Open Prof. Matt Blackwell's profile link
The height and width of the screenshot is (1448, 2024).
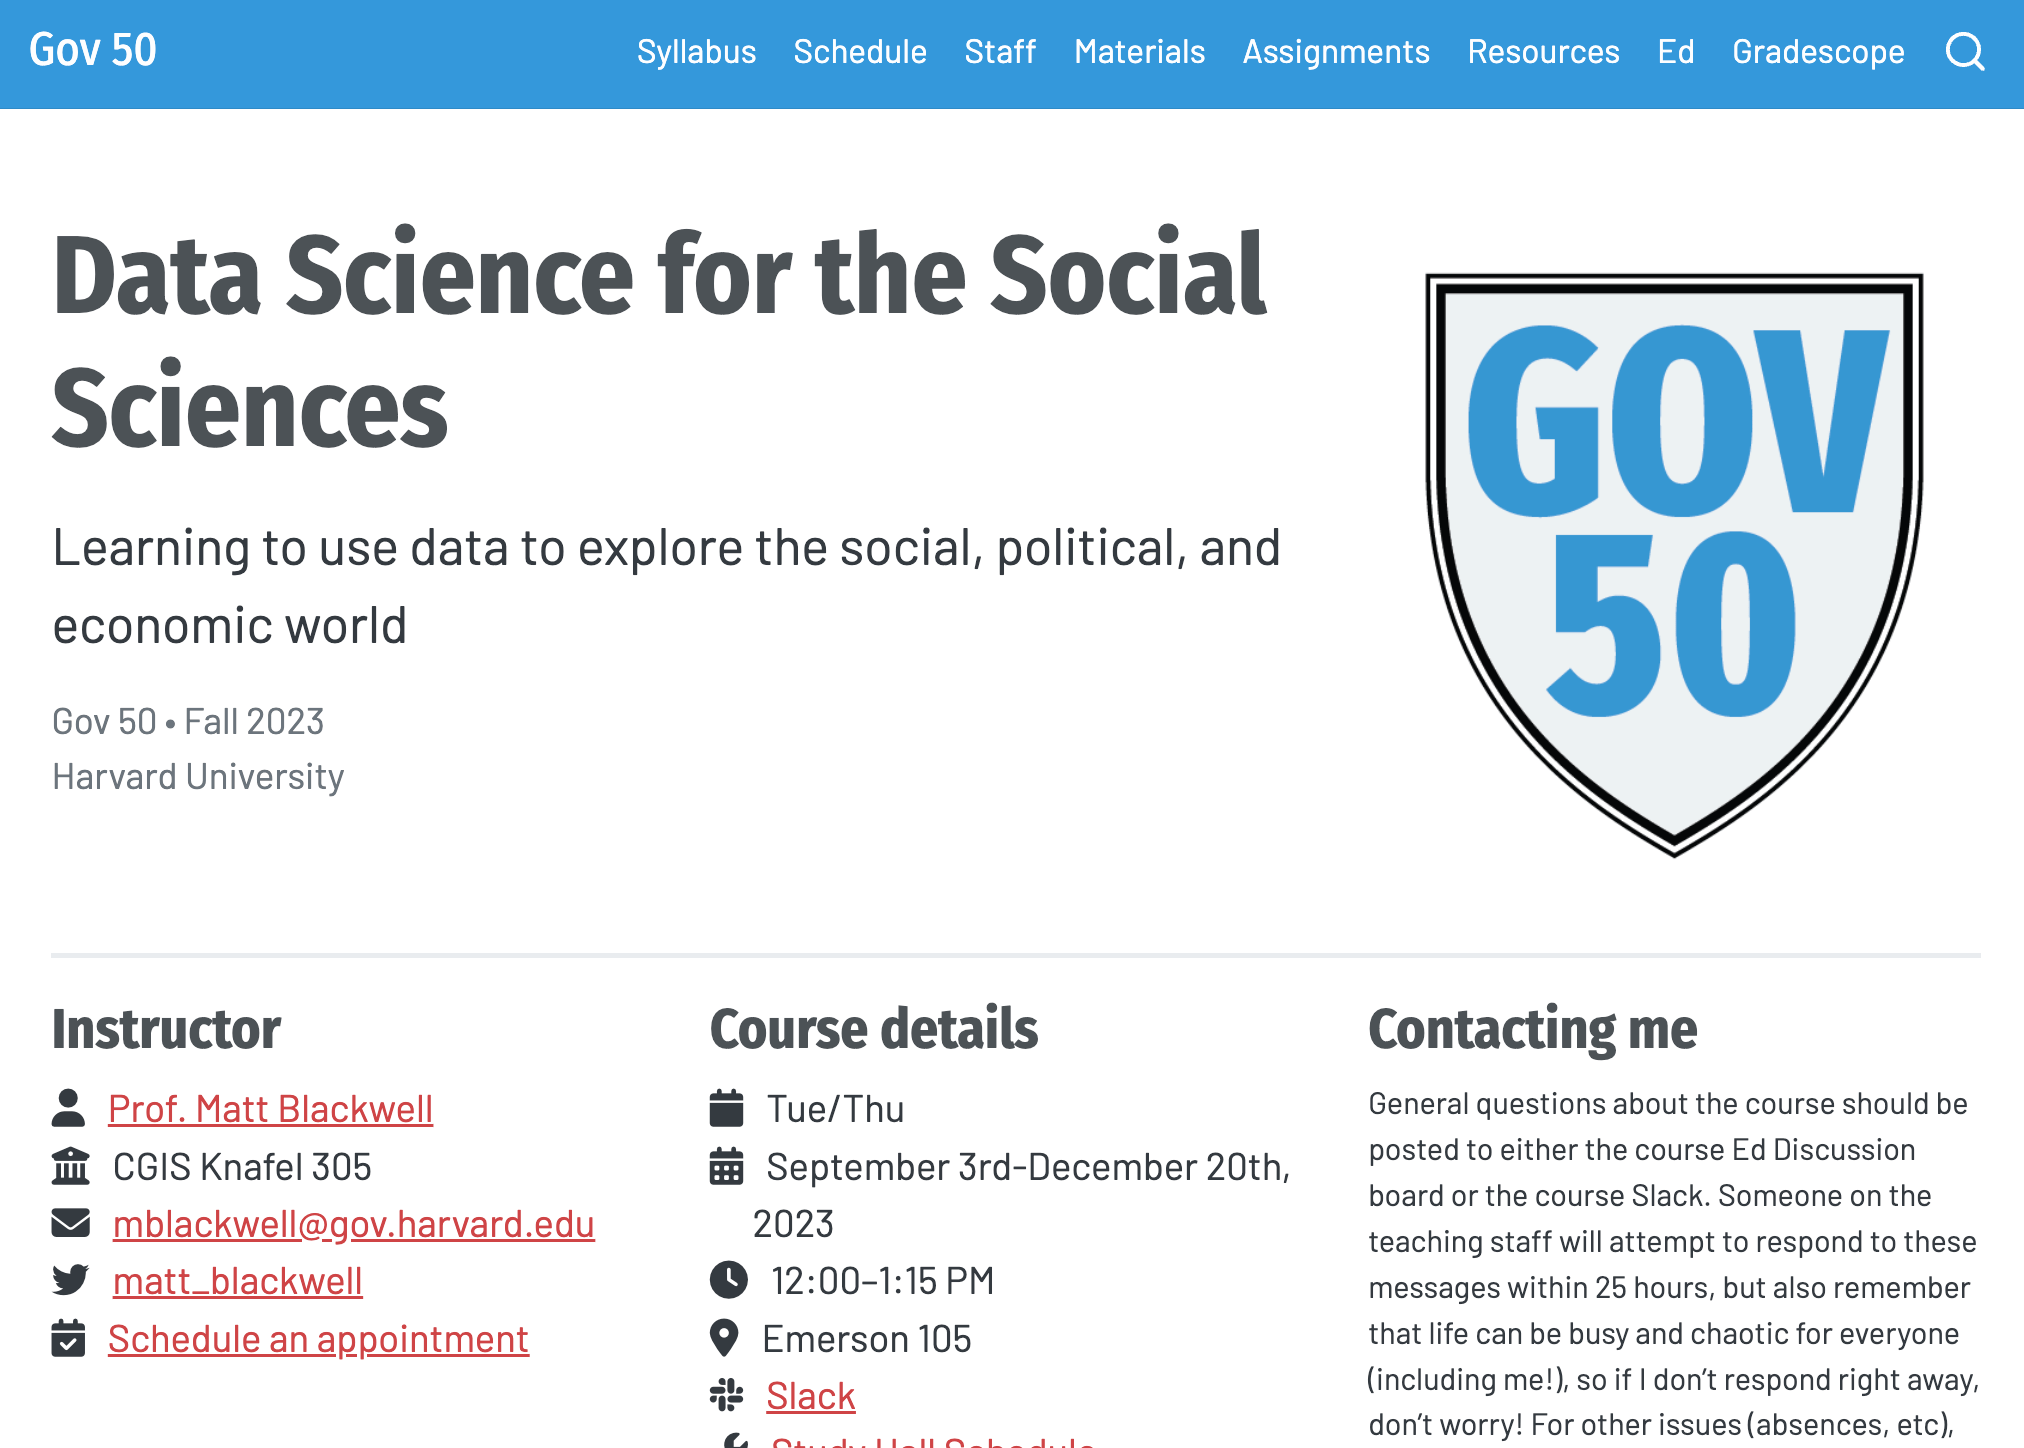(x=270, y=1109)
